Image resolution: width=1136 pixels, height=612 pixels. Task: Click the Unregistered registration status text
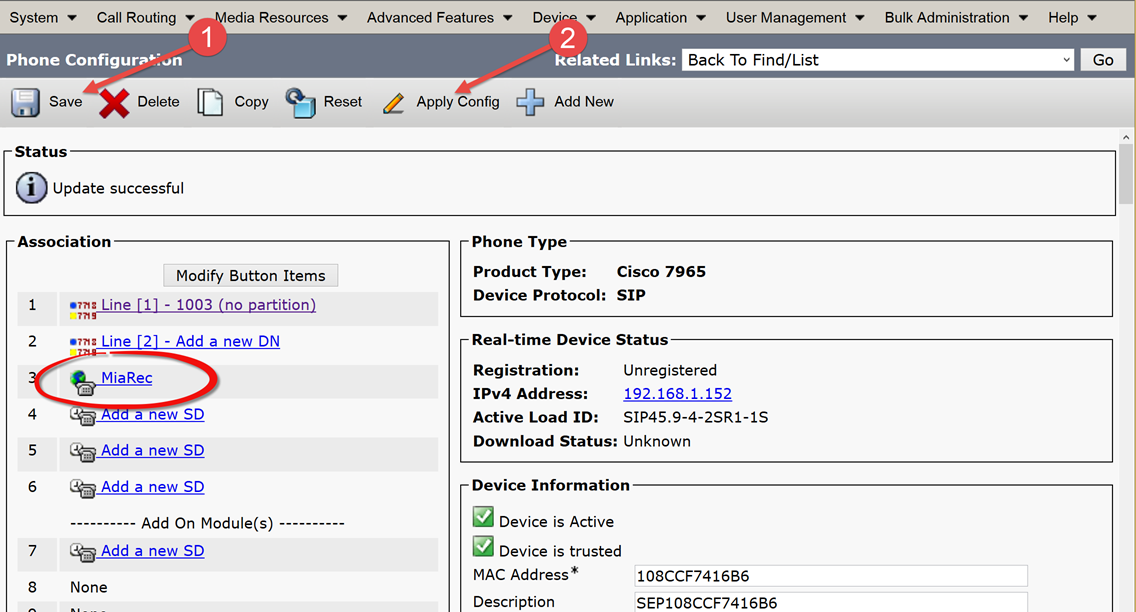(670, 370)
